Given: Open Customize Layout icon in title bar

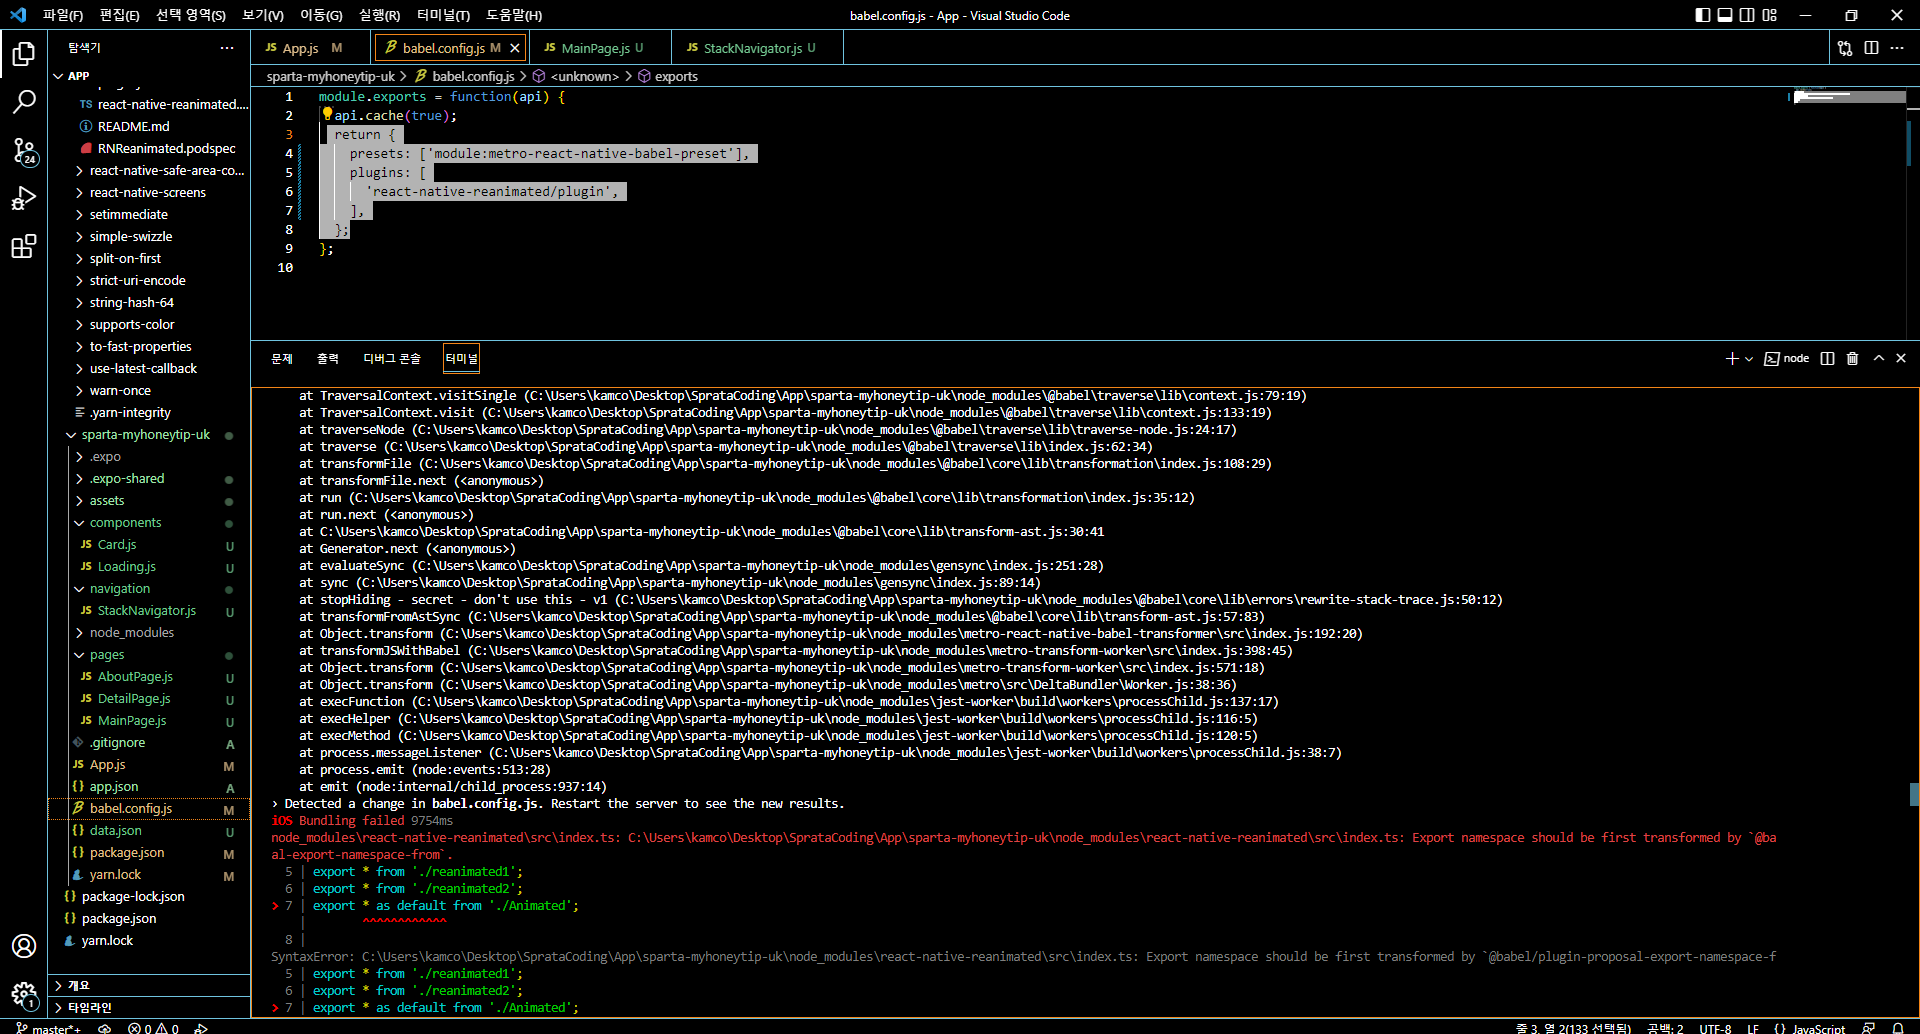Looking at the screenshot, I should pos(1770,15).
